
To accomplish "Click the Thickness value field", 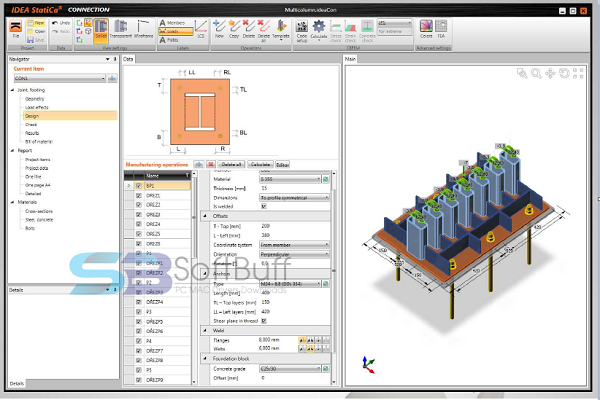I will coord(295,188).
